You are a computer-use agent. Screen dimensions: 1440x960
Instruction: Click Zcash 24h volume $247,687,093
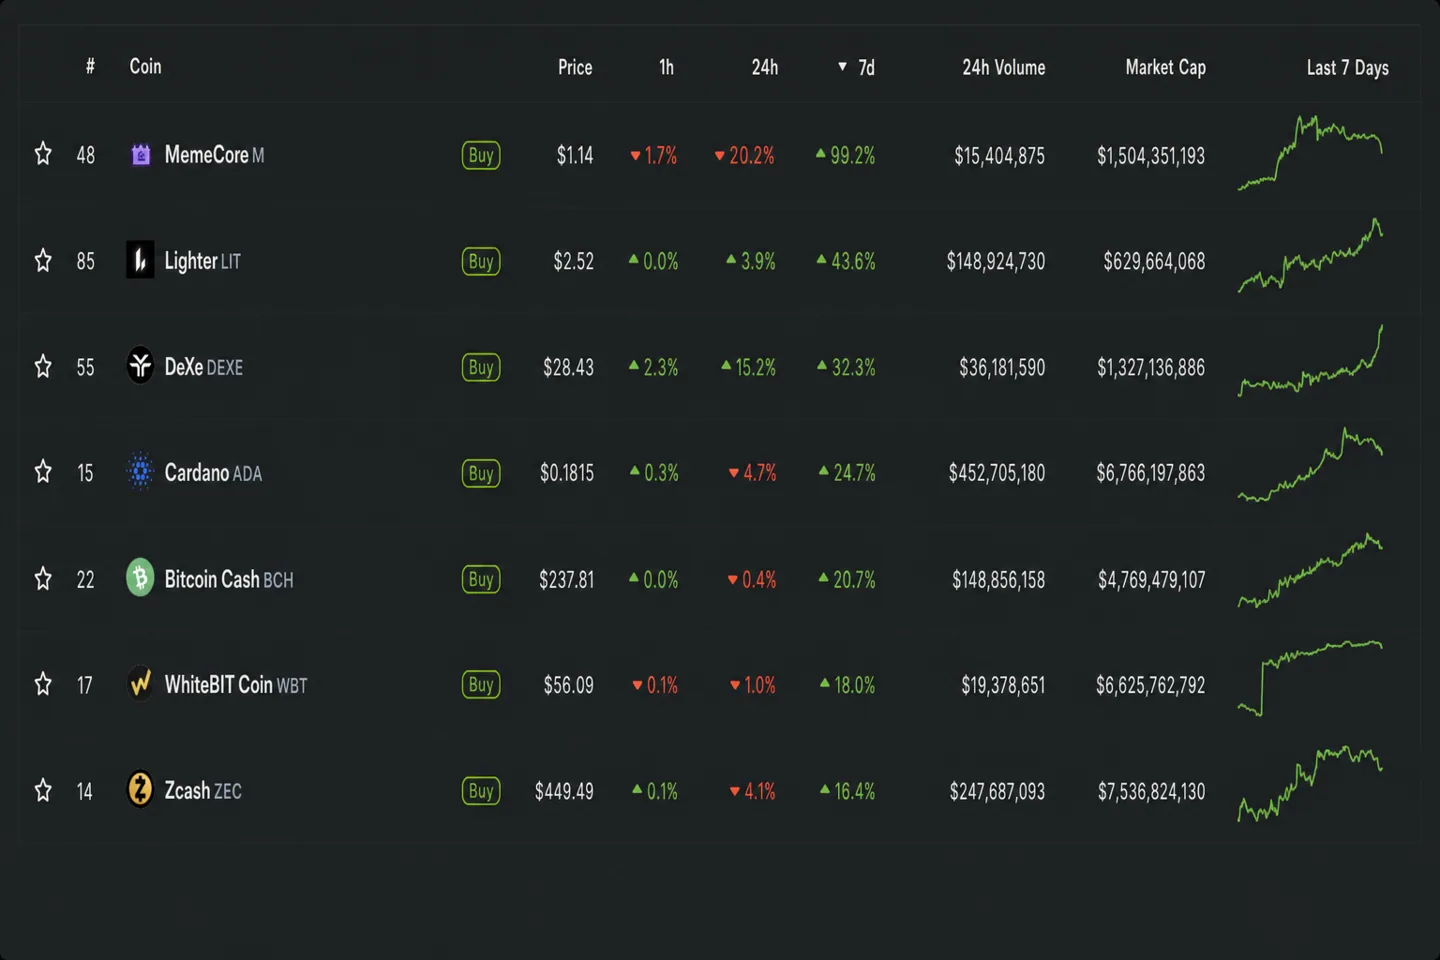997,791
